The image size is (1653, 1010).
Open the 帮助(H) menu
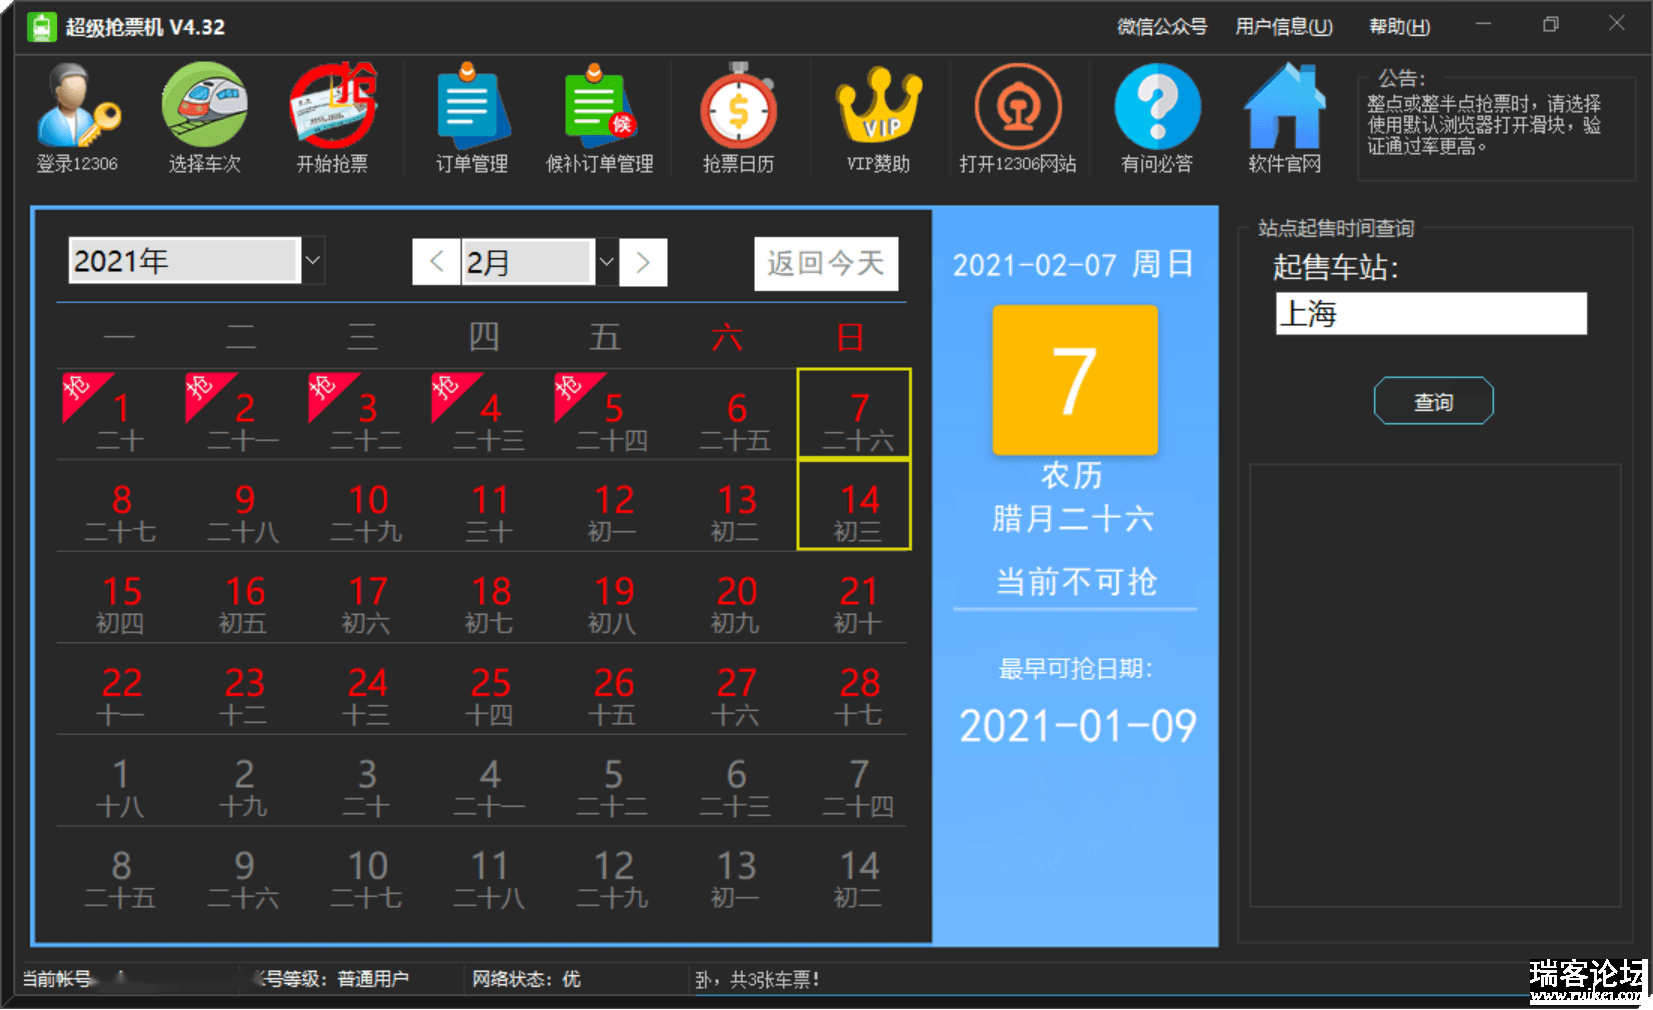point(1399,27)
